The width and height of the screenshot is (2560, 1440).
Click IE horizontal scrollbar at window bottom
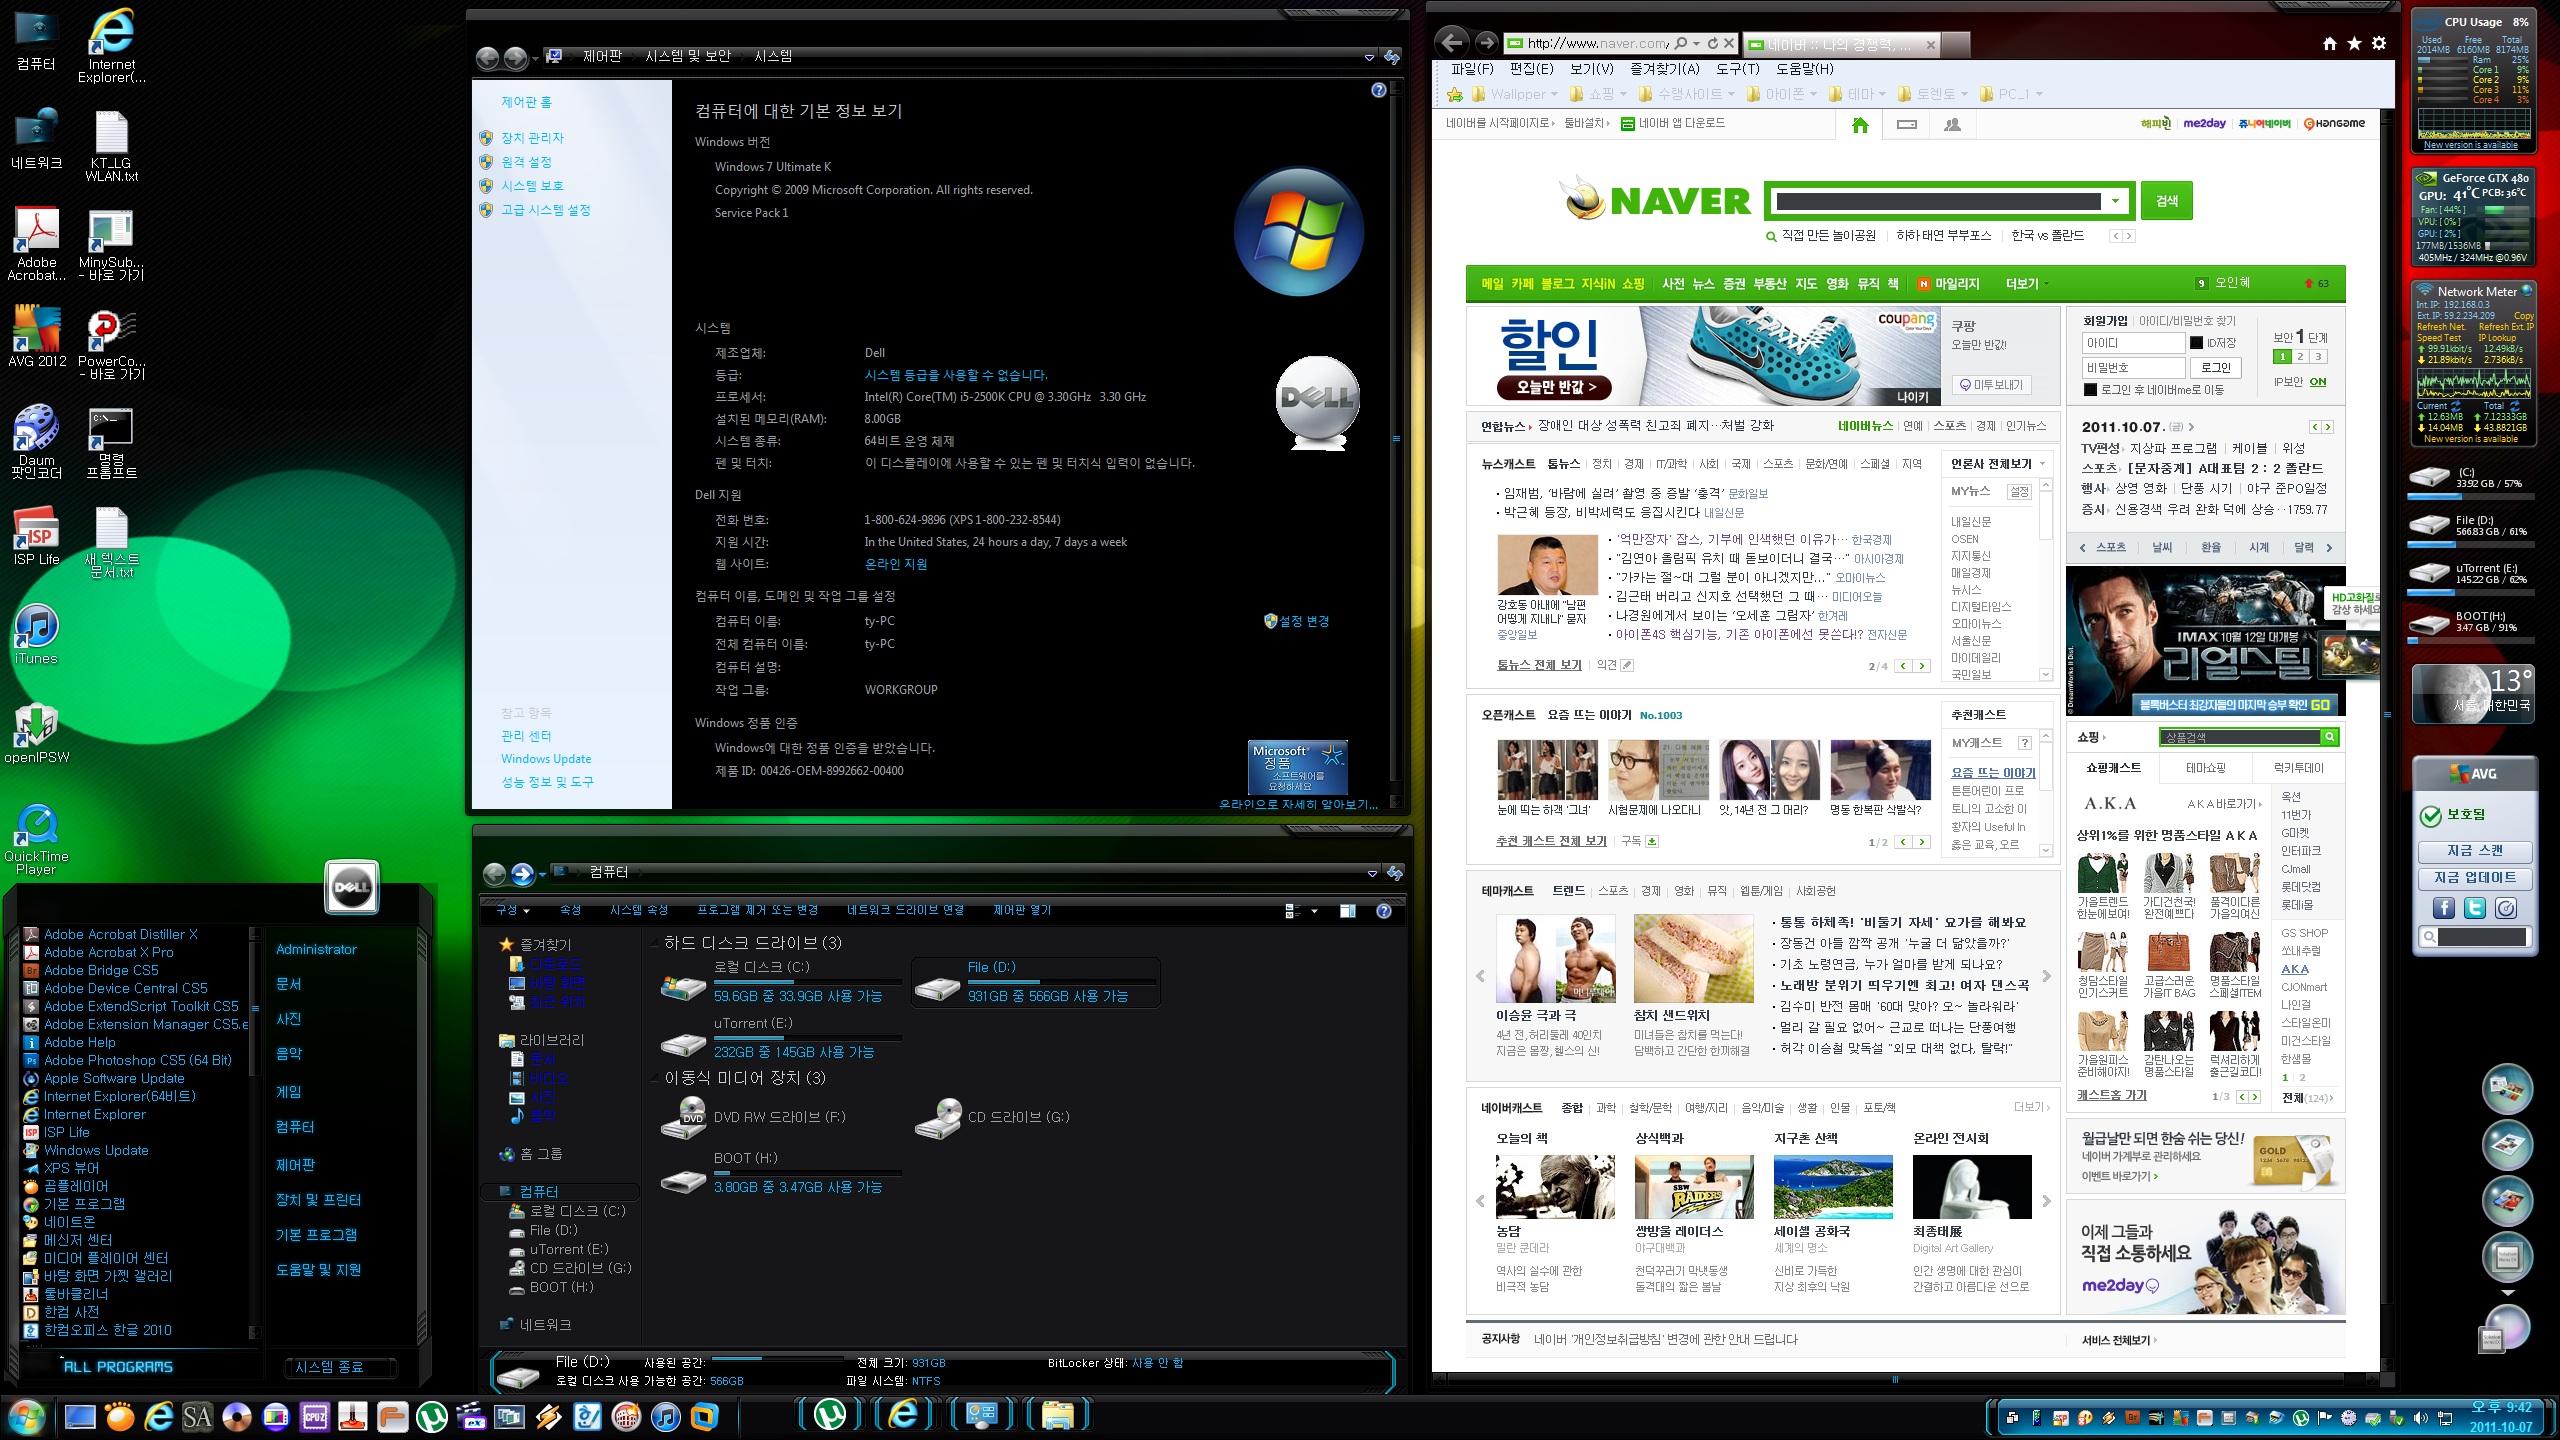coord(1895,1380)
